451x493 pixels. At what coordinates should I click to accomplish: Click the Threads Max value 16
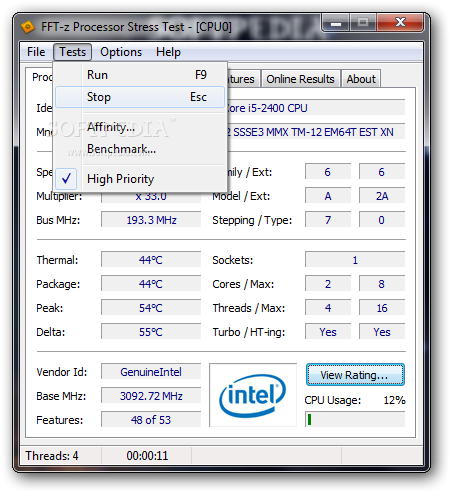382,308
